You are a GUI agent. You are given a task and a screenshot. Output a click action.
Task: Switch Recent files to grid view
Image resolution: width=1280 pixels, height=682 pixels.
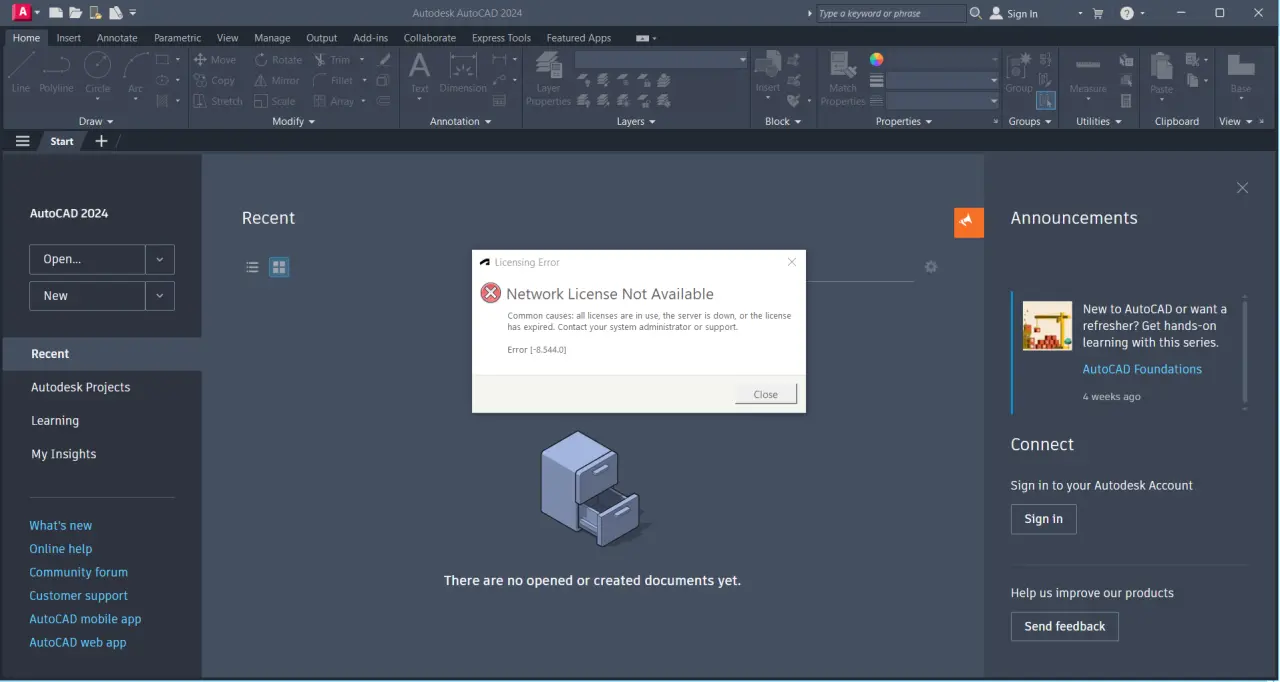(x=279, y=267)
